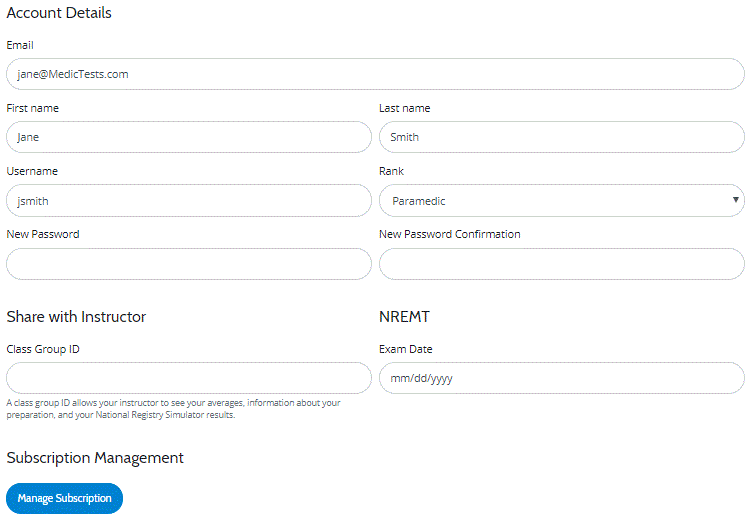Click the New Password Confirmation field
752x523 pixels.
pyautogui.click(x=562, y=264)
